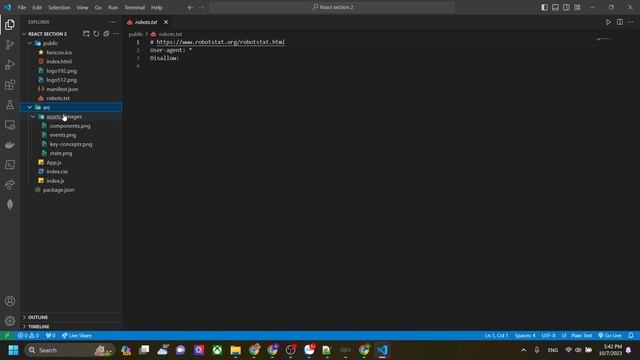Collapse the public folder
The height and width of the screenshot is (360, 640).
coord(71,43)
